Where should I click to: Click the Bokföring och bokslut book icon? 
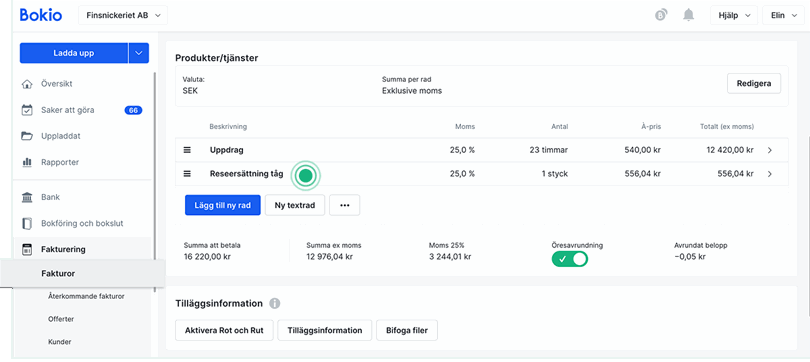point(27,224)
